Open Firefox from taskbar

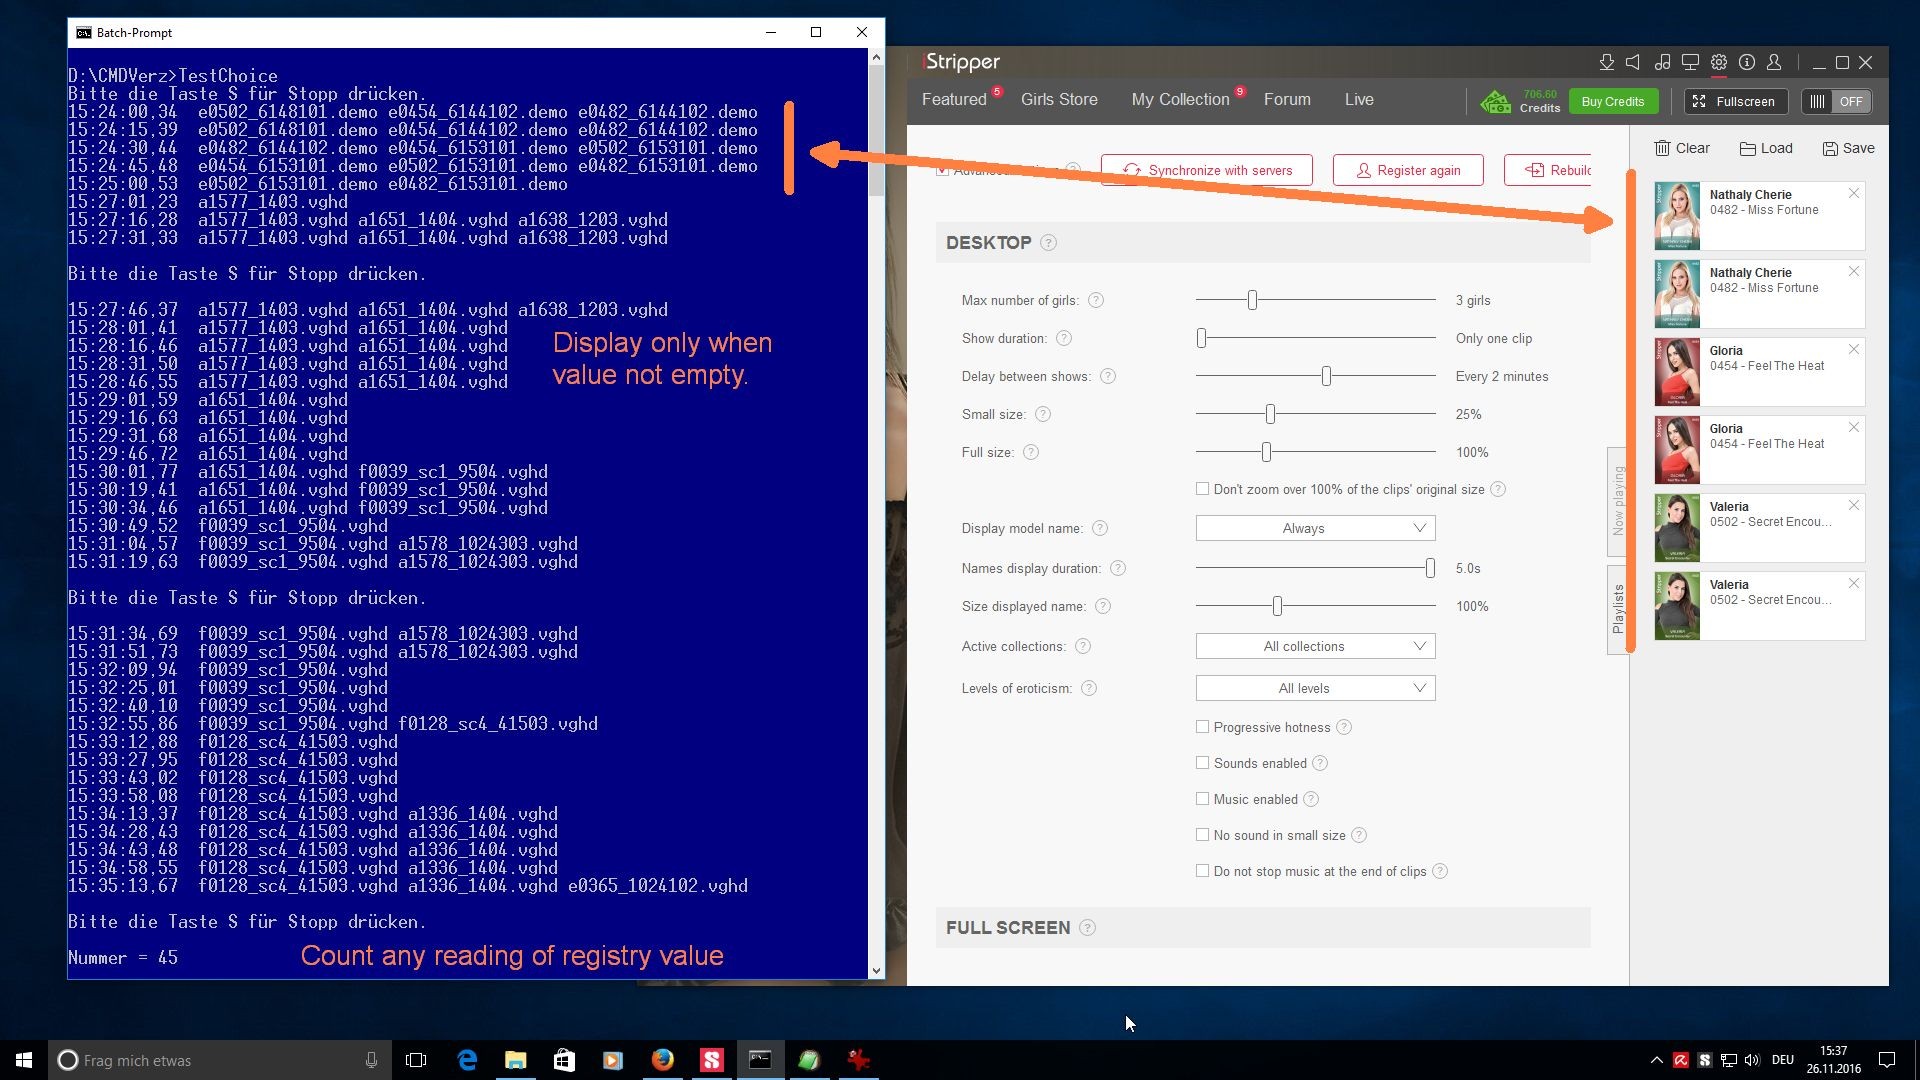[x=662, y=1060]
